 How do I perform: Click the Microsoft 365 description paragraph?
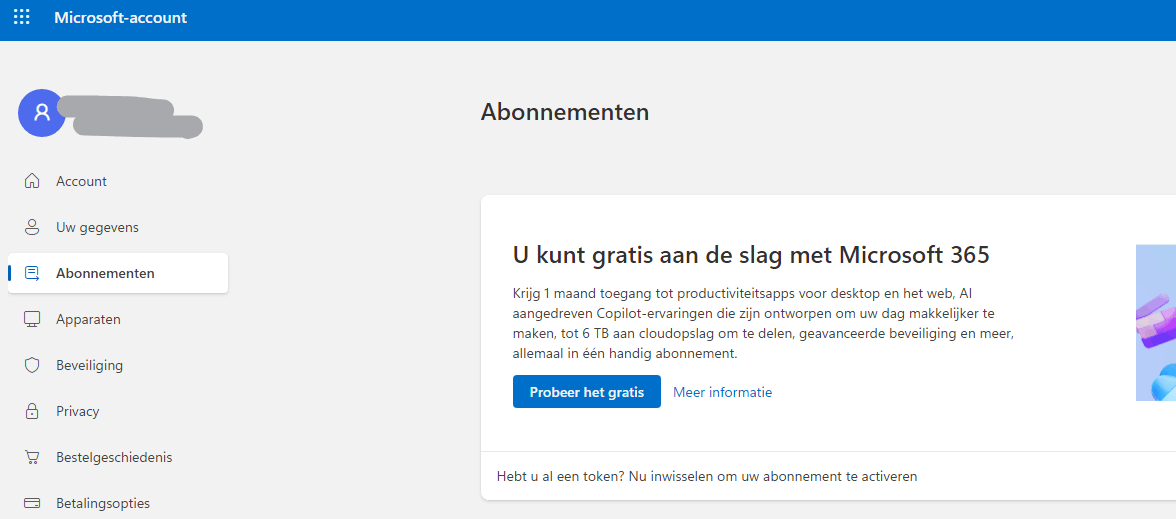point(765,322)
